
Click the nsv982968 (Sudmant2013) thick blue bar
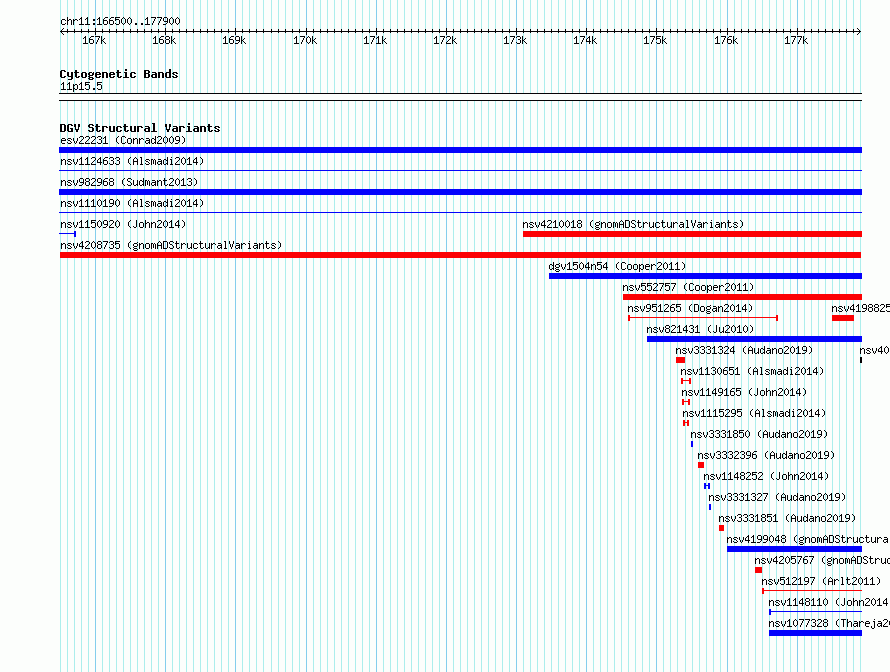pos(460,192)
